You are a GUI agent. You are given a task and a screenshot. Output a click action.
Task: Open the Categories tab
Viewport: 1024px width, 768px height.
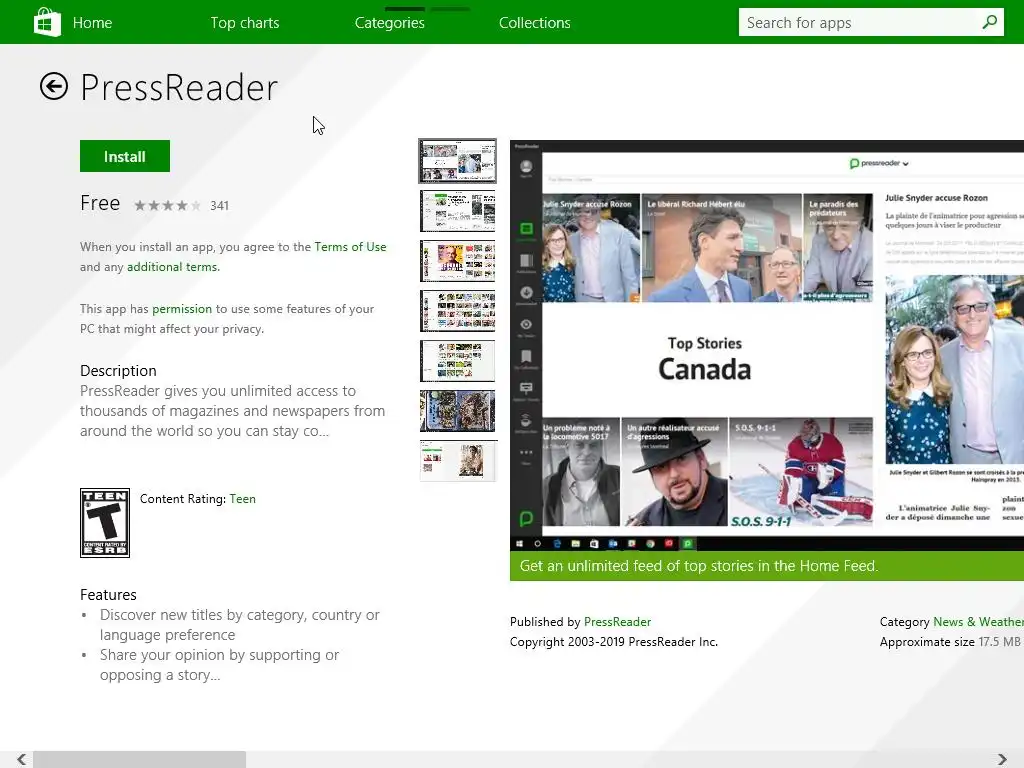tap(389, 23)
